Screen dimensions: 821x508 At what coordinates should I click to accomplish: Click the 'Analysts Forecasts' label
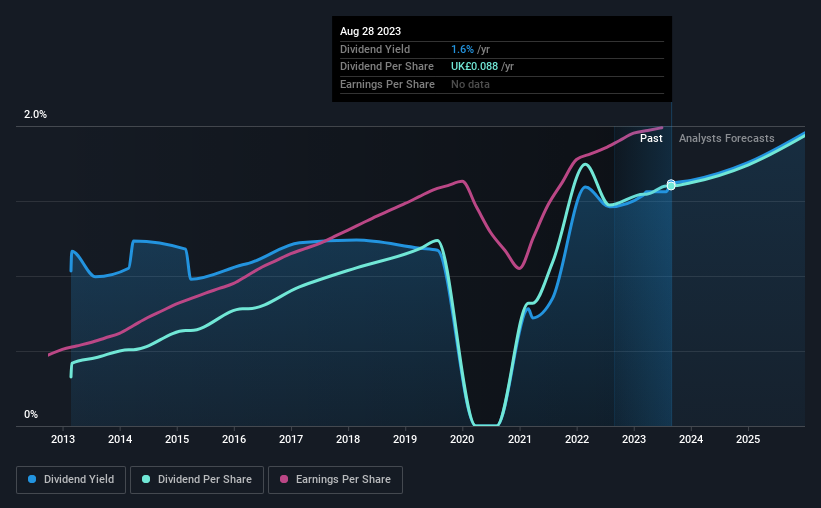tap(726, 138)
